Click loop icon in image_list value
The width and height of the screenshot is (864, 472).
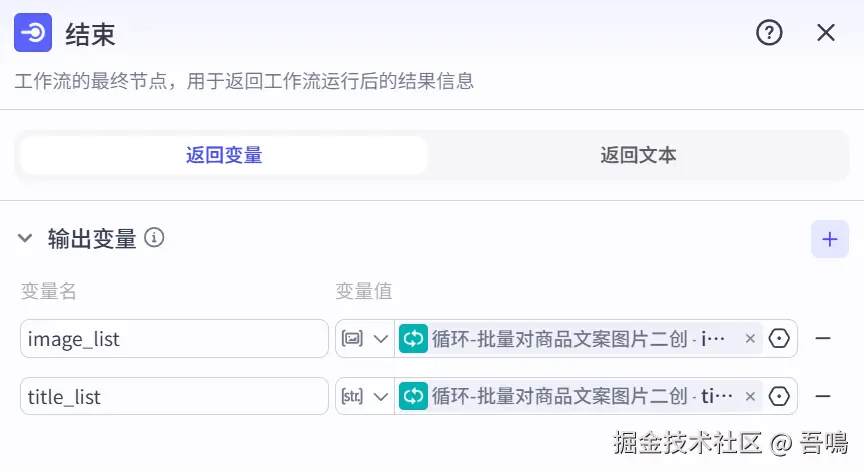413,339
